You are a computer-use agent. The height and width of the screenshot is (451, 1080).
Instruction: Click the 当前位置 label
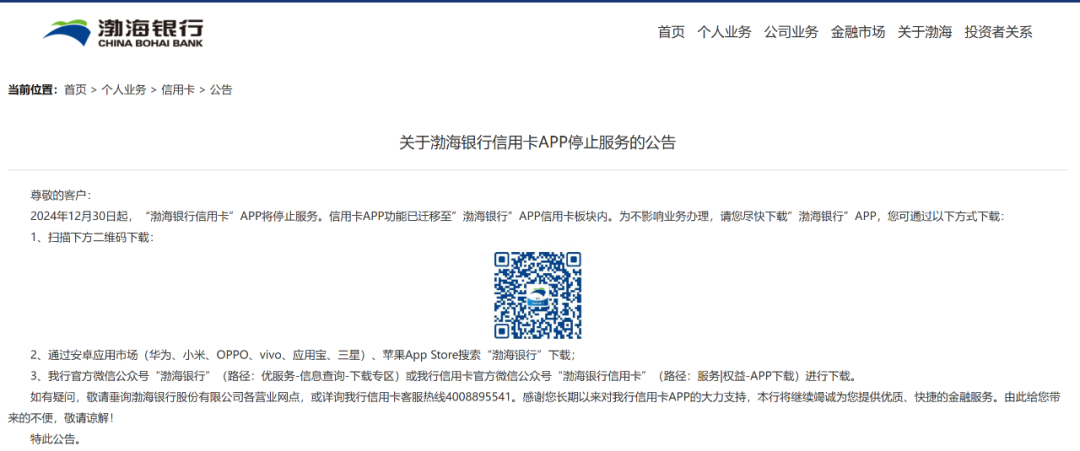33,90
